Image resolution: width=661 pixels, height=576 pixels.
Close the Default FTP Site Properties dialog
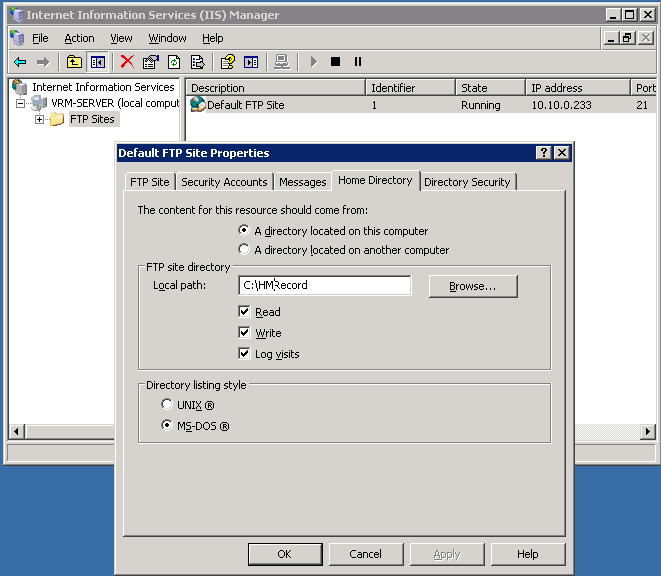point(562,153)
